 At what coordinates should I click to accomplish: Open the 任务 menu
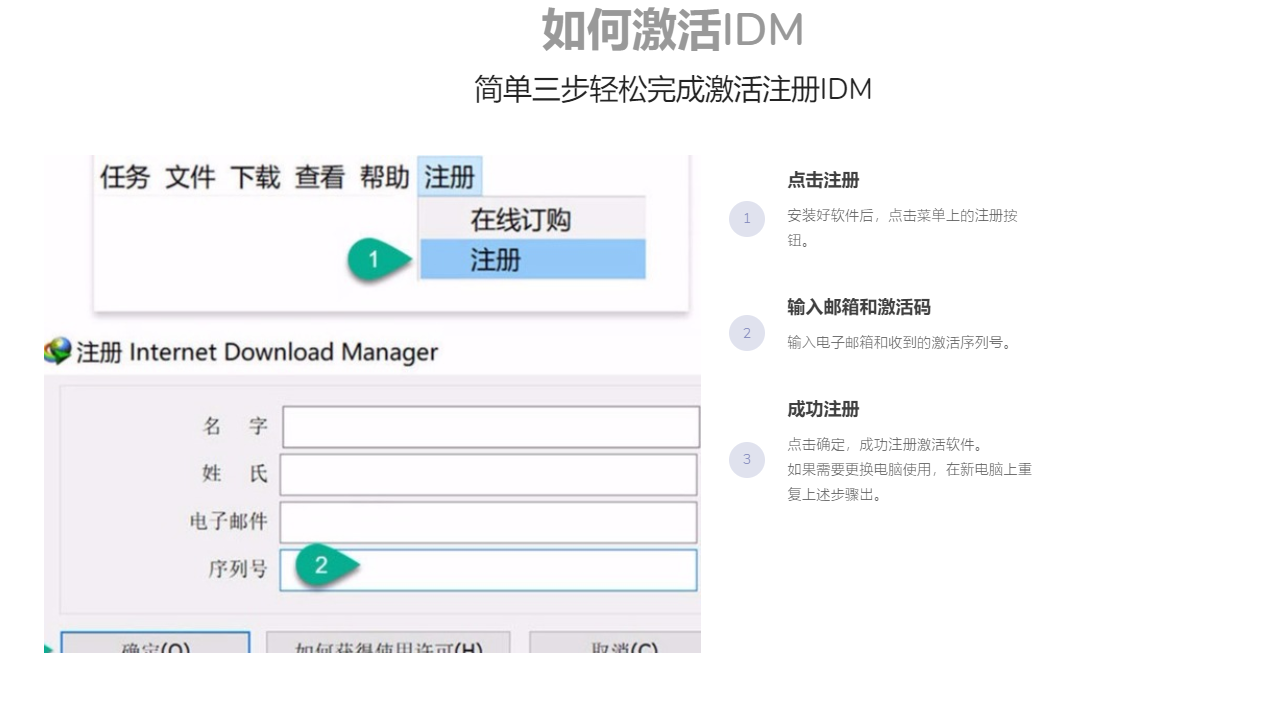point(125,178)
